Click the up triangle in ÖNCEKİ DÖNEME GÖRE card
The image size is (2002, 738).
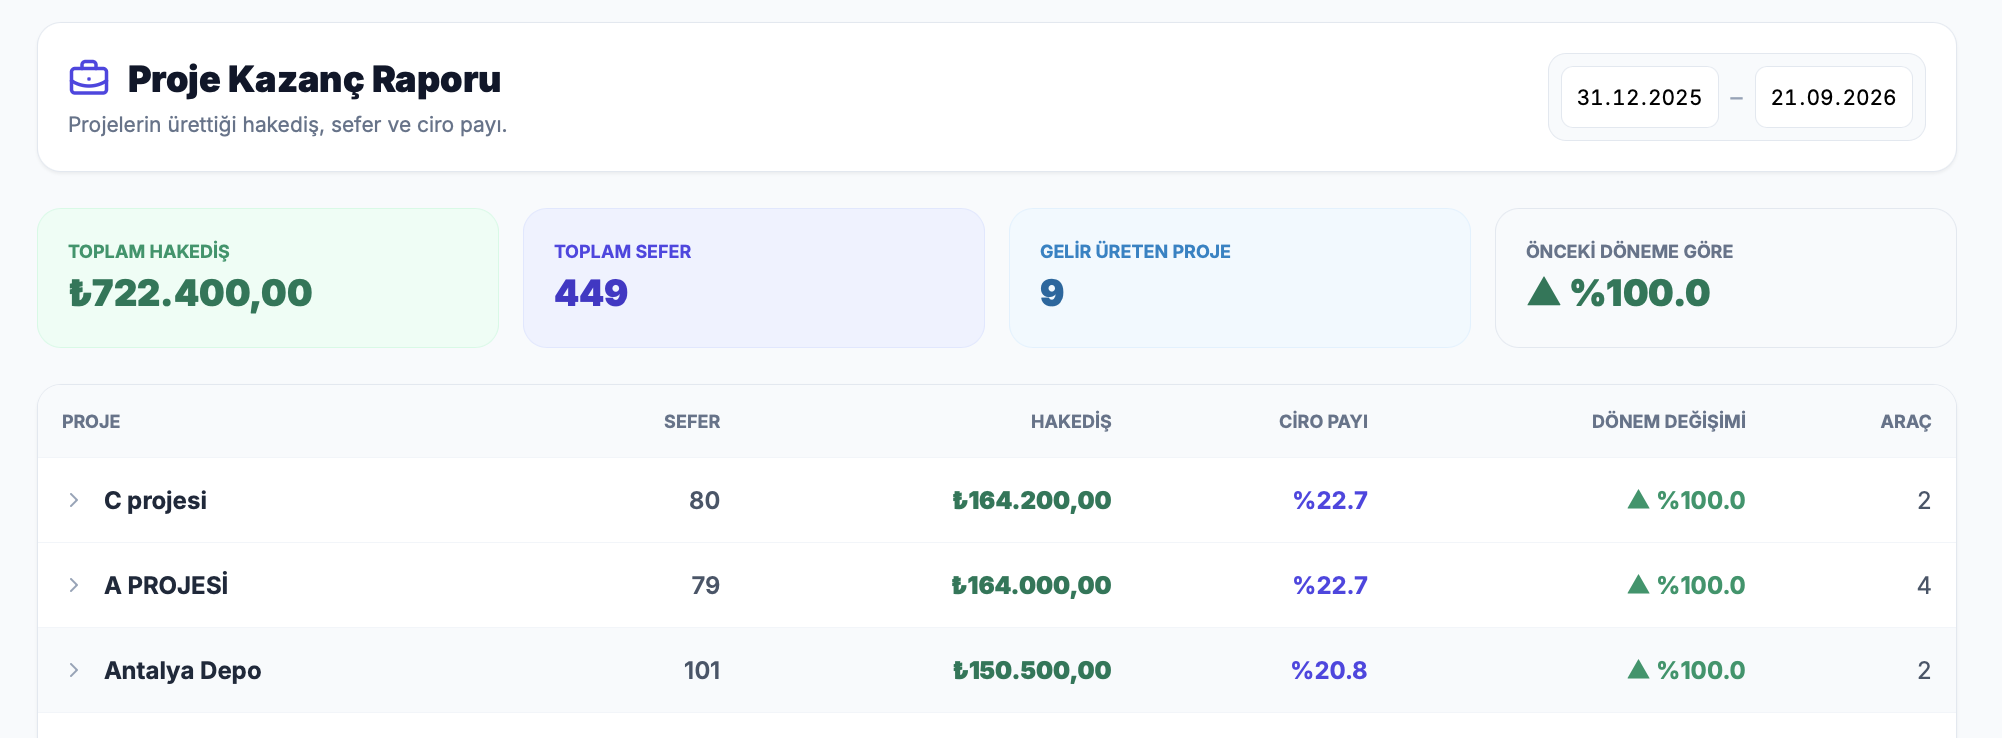[1544, 291]
